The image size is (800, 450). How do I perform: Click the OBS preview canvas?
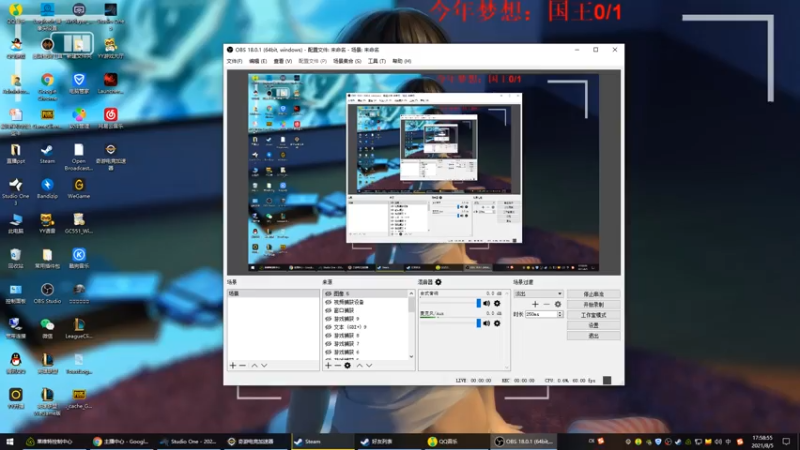423,172
